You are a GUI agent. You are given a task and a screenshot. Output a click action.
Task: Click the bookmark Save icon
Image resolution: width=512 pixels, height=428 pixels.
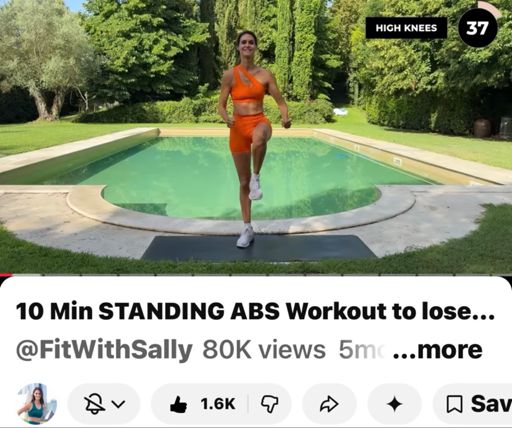[454, 404]
